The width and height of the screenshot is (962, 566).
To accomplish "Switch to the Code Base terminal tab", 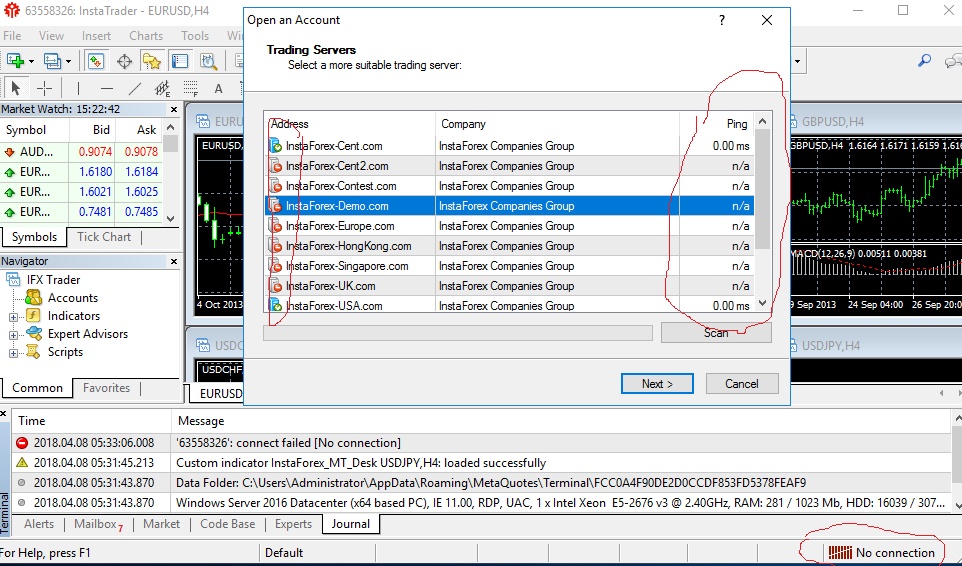I will click(228, 524).
